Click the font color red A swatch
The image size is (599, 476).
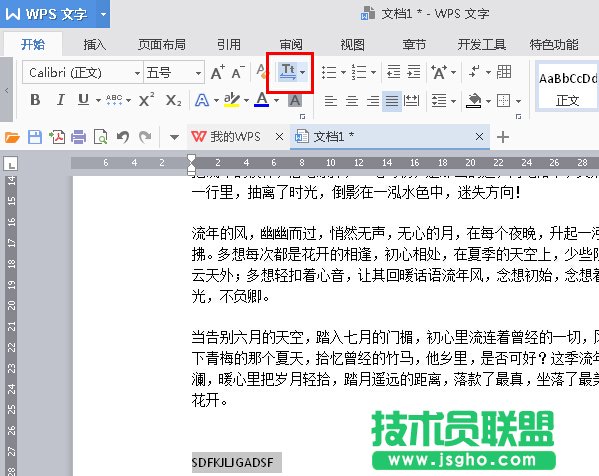262,100
